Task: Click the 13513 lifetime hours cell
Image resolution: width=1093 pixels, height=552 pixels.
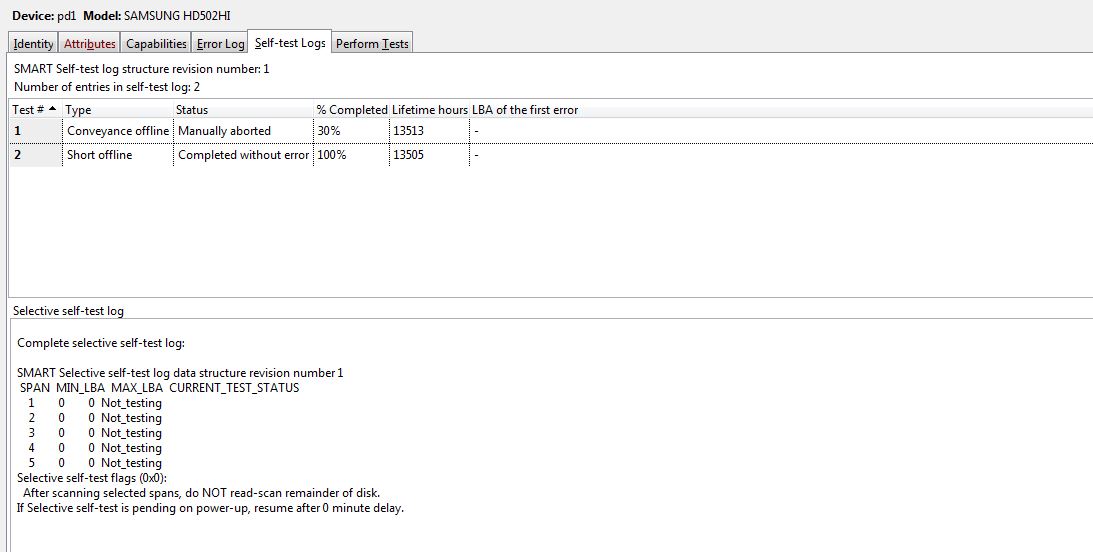Action: point(408,131)
